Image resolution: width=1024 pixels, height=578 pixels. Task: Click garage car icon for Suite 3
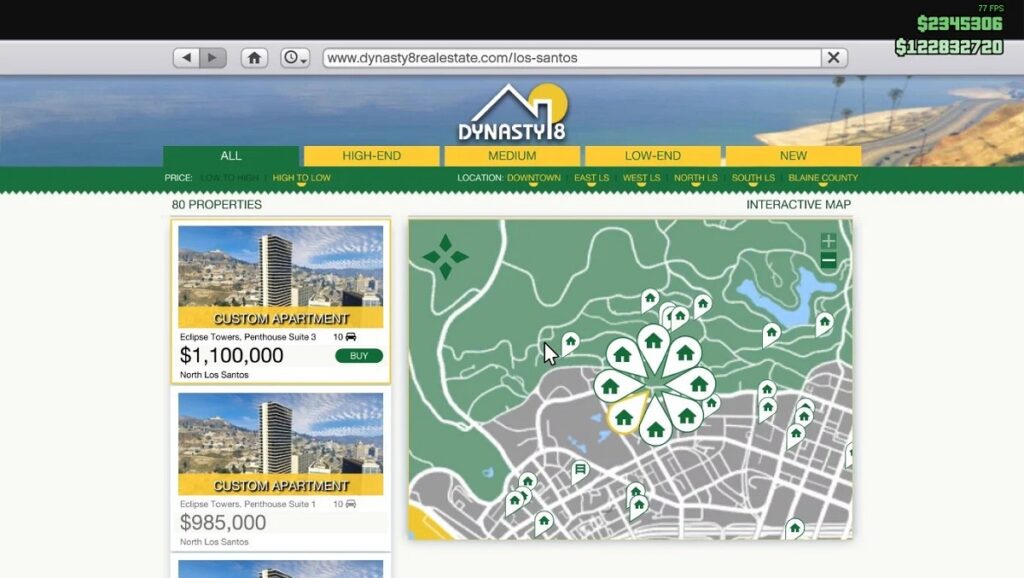click(x=351, y=337)
